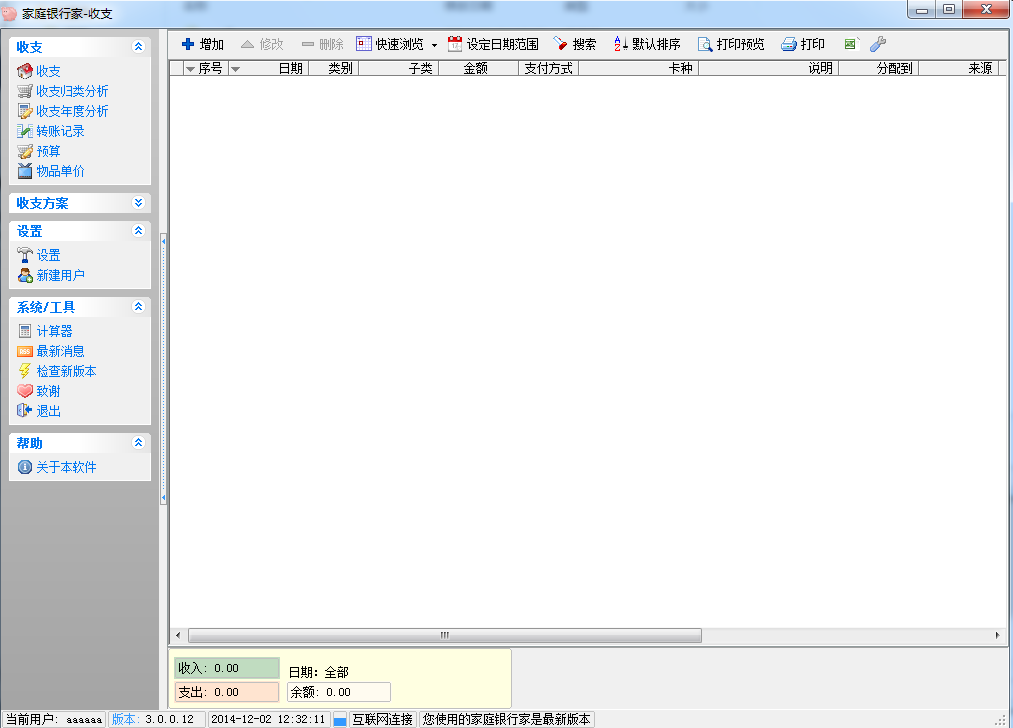Click the 日期: 全部 label
The height and width of the screenshot is (728, 1013).
click(319, 672)
